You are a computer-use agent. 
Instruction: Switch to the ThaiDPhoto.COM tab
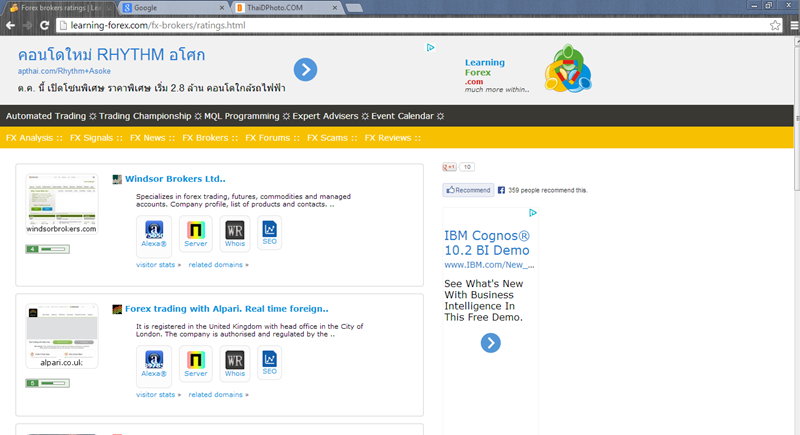[x=286, y=8]
